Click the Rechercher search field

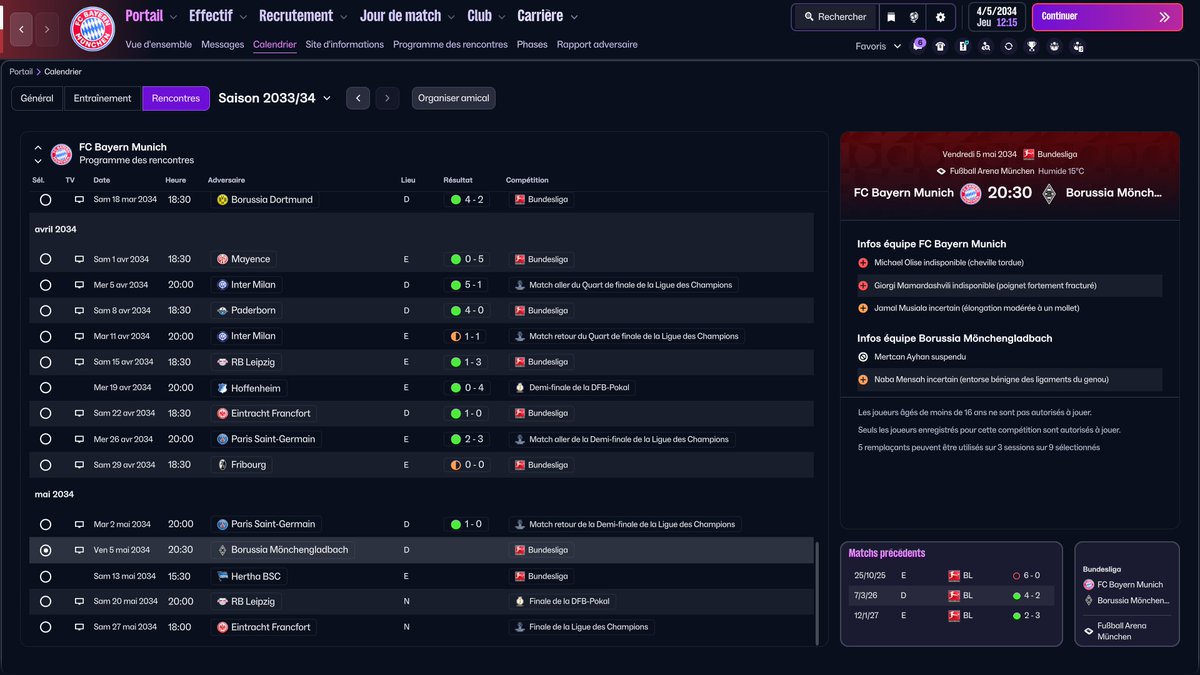[x=834, y=17]
